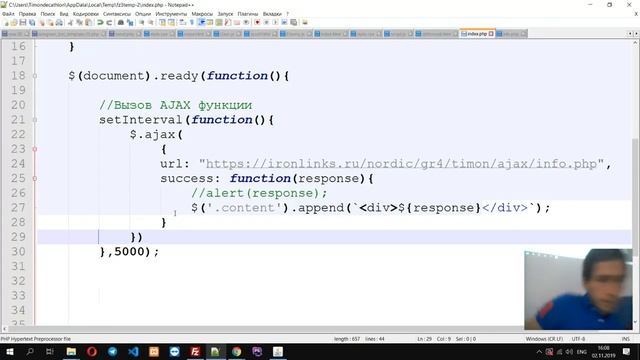
Task: Open the ? help menu
Action: 287,14
